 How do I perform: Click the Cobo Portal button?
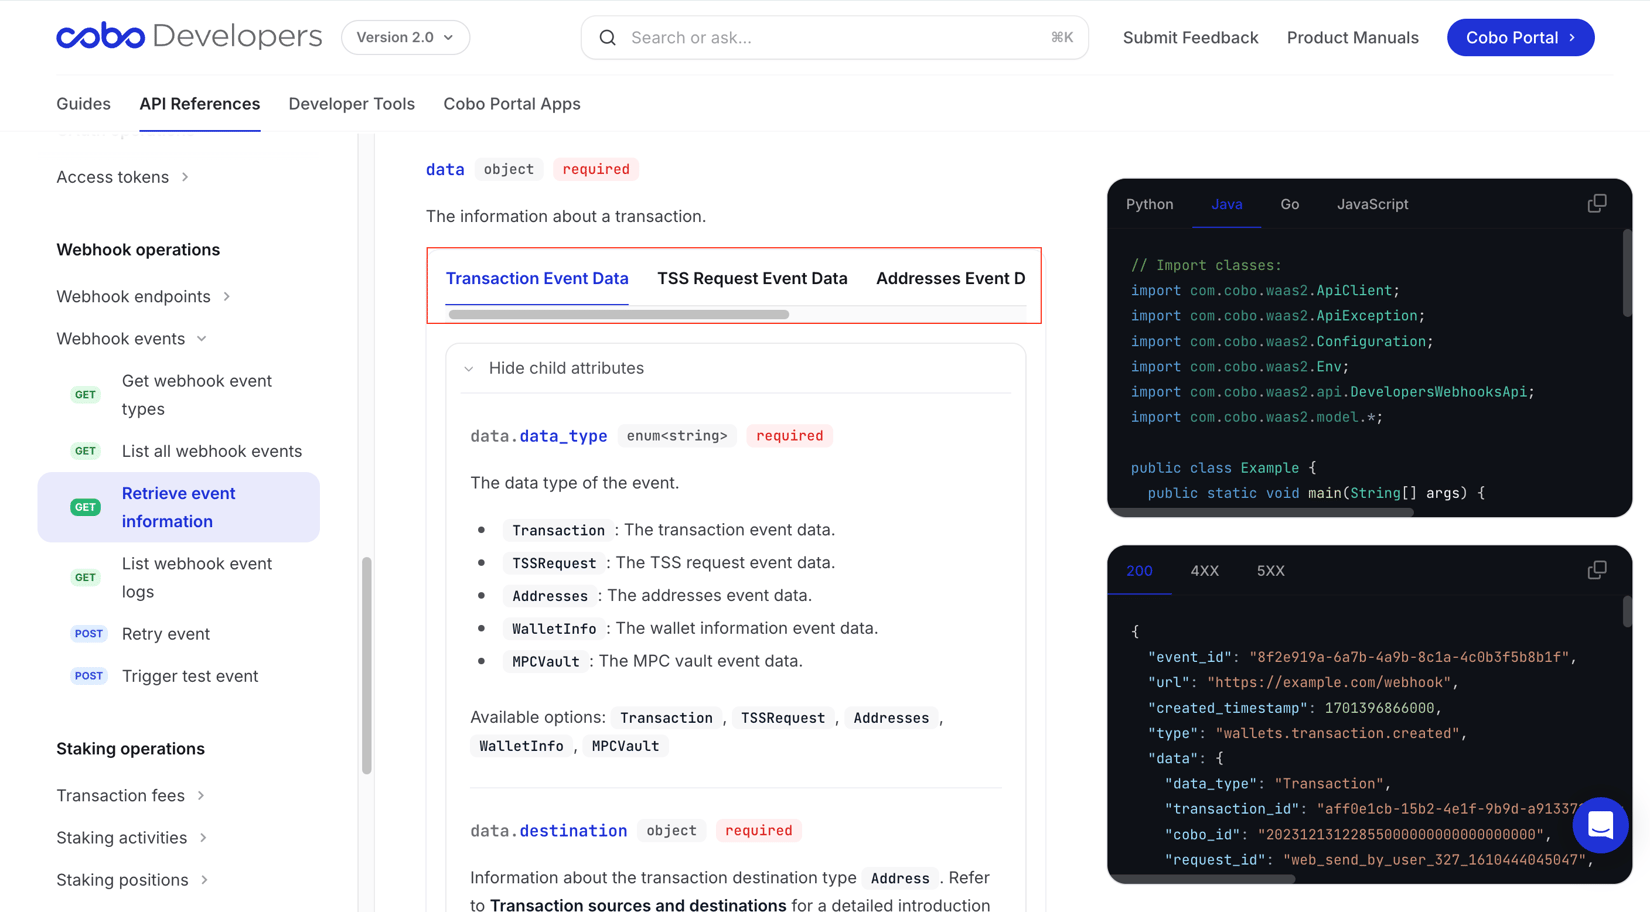pyautogui.click(x=1520, y=37)
